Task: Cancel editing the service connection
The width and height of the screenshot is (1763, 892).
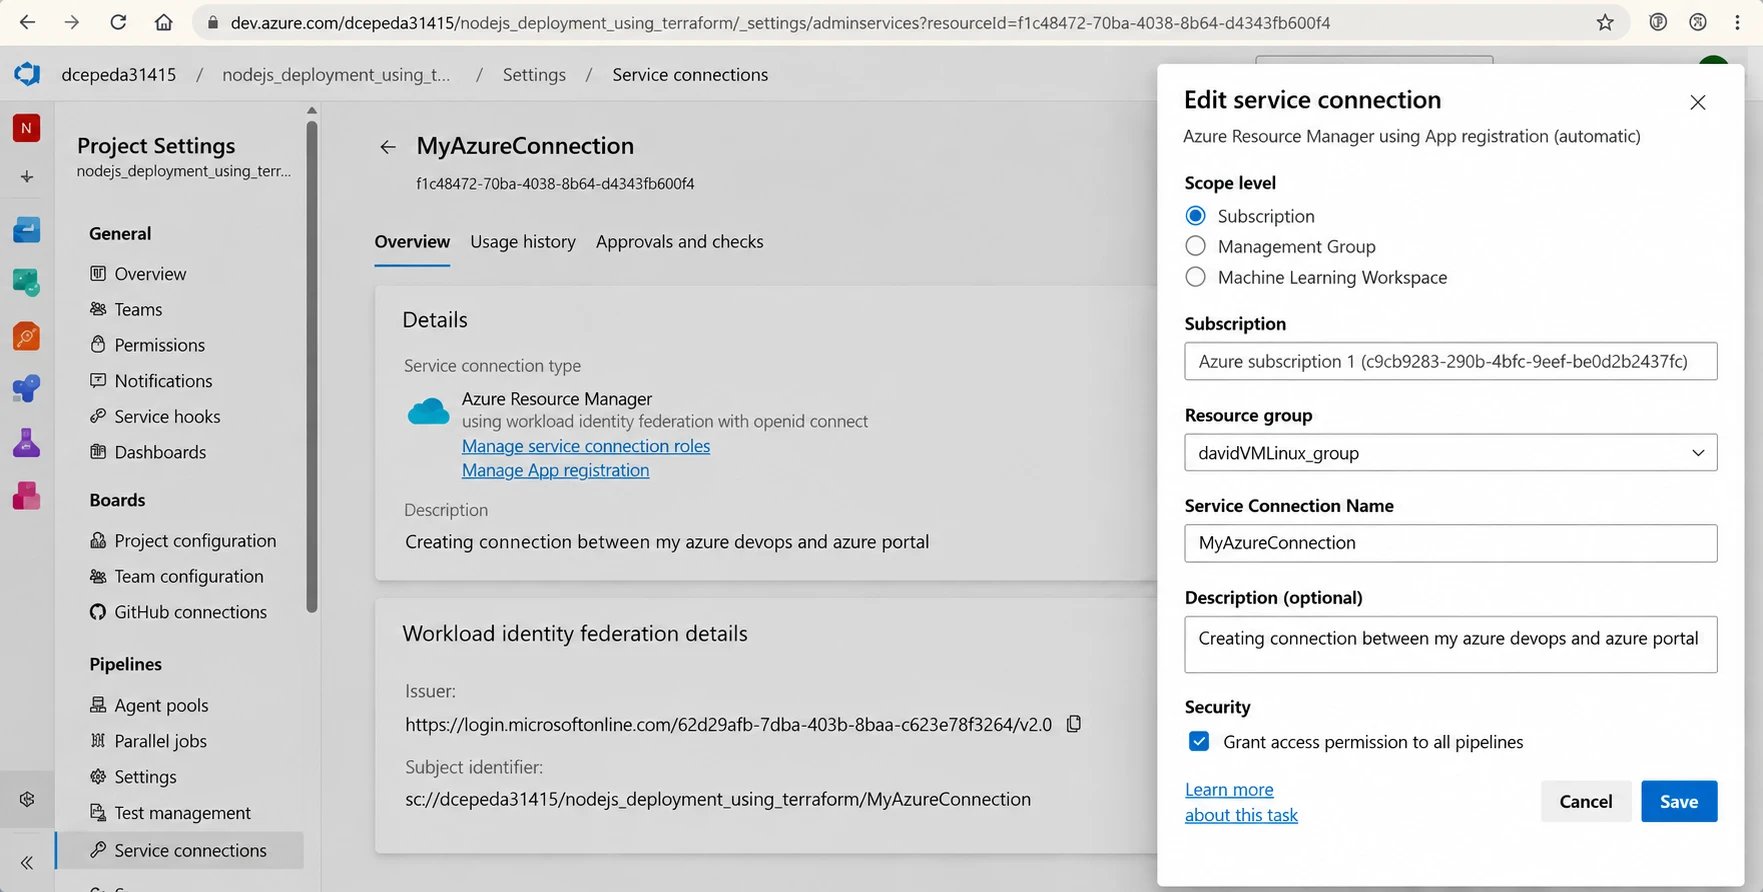Action: tap(1585, 801)
